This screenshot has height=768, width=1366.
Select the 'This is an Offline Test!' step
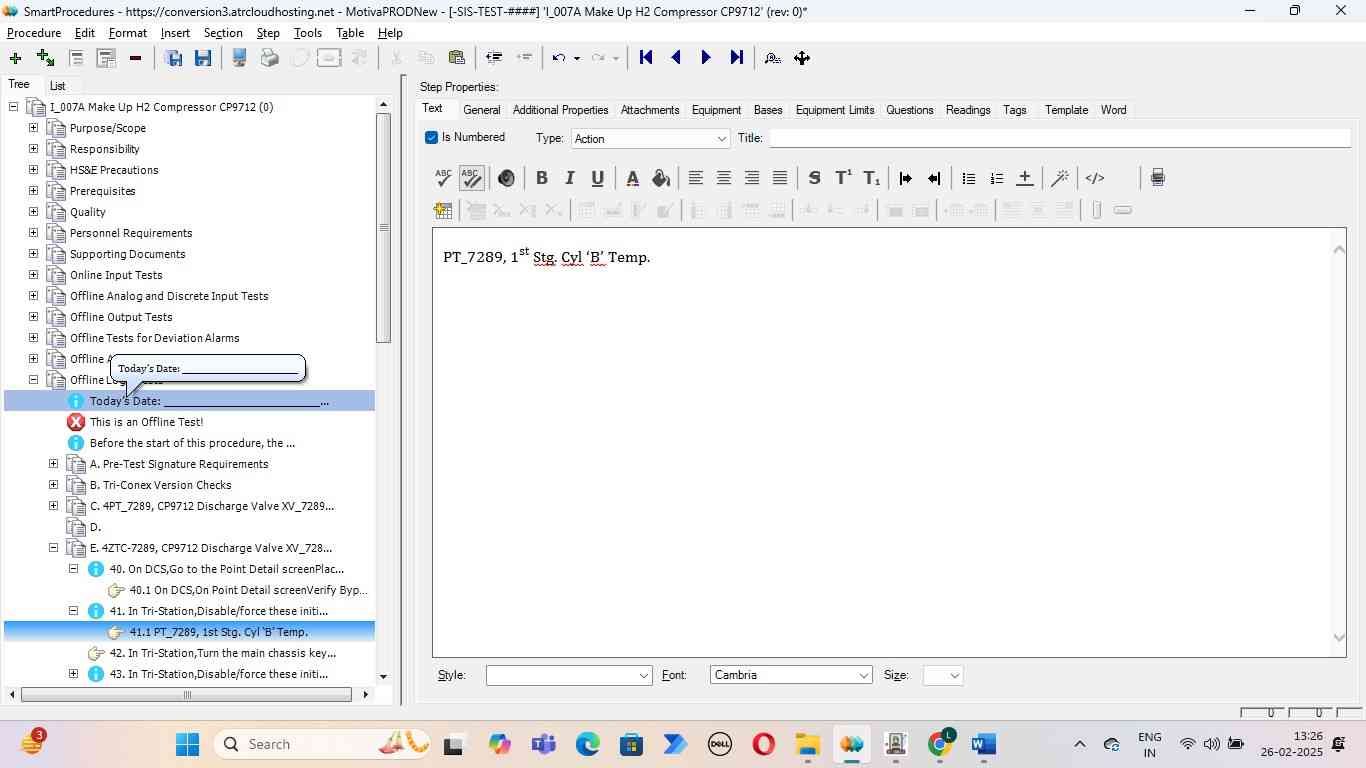click(146, 422)
